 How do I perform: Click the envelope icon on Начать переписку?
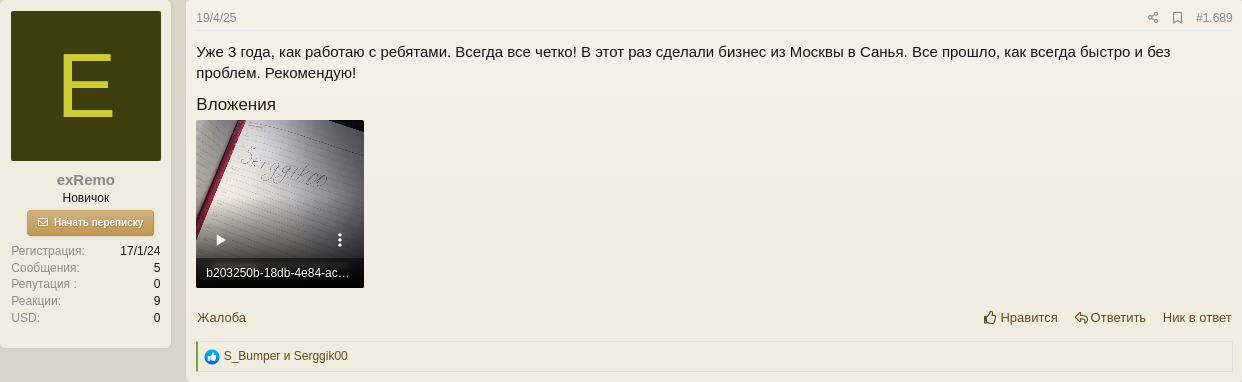43,222
